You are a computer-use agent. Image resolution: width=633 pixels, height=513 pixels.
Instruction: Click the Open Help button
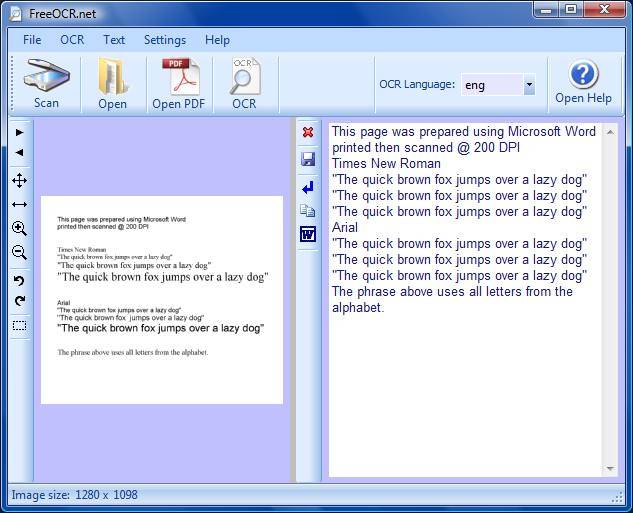click(x=583, y=82)
